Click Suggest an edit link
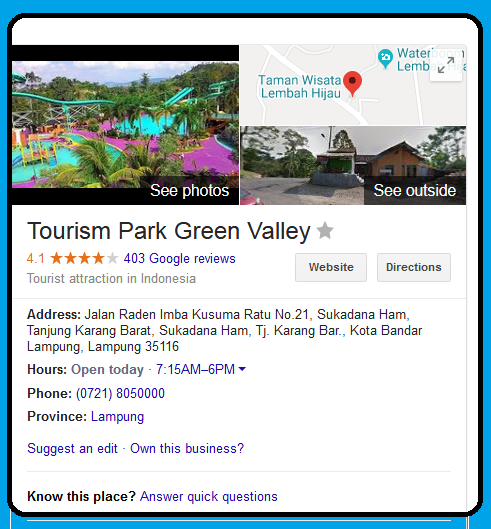This screenshot has height=529, width=491. coord(72,448)
